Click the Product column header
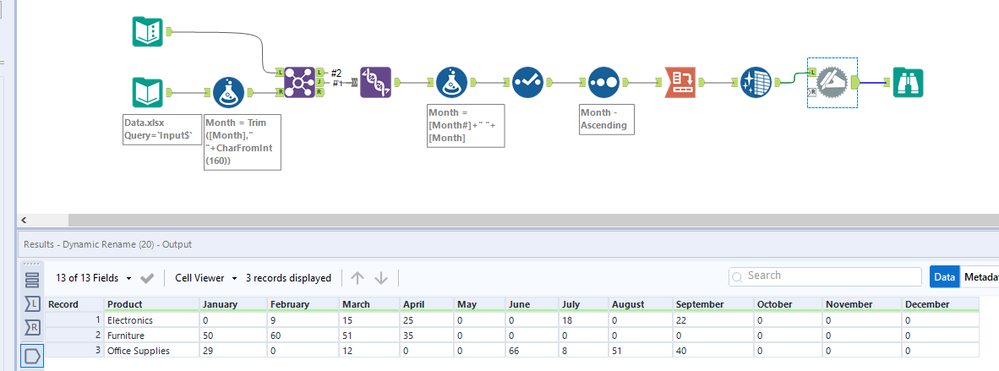The image size is (999, 371). pyautogui.click(x=152, y=304)
